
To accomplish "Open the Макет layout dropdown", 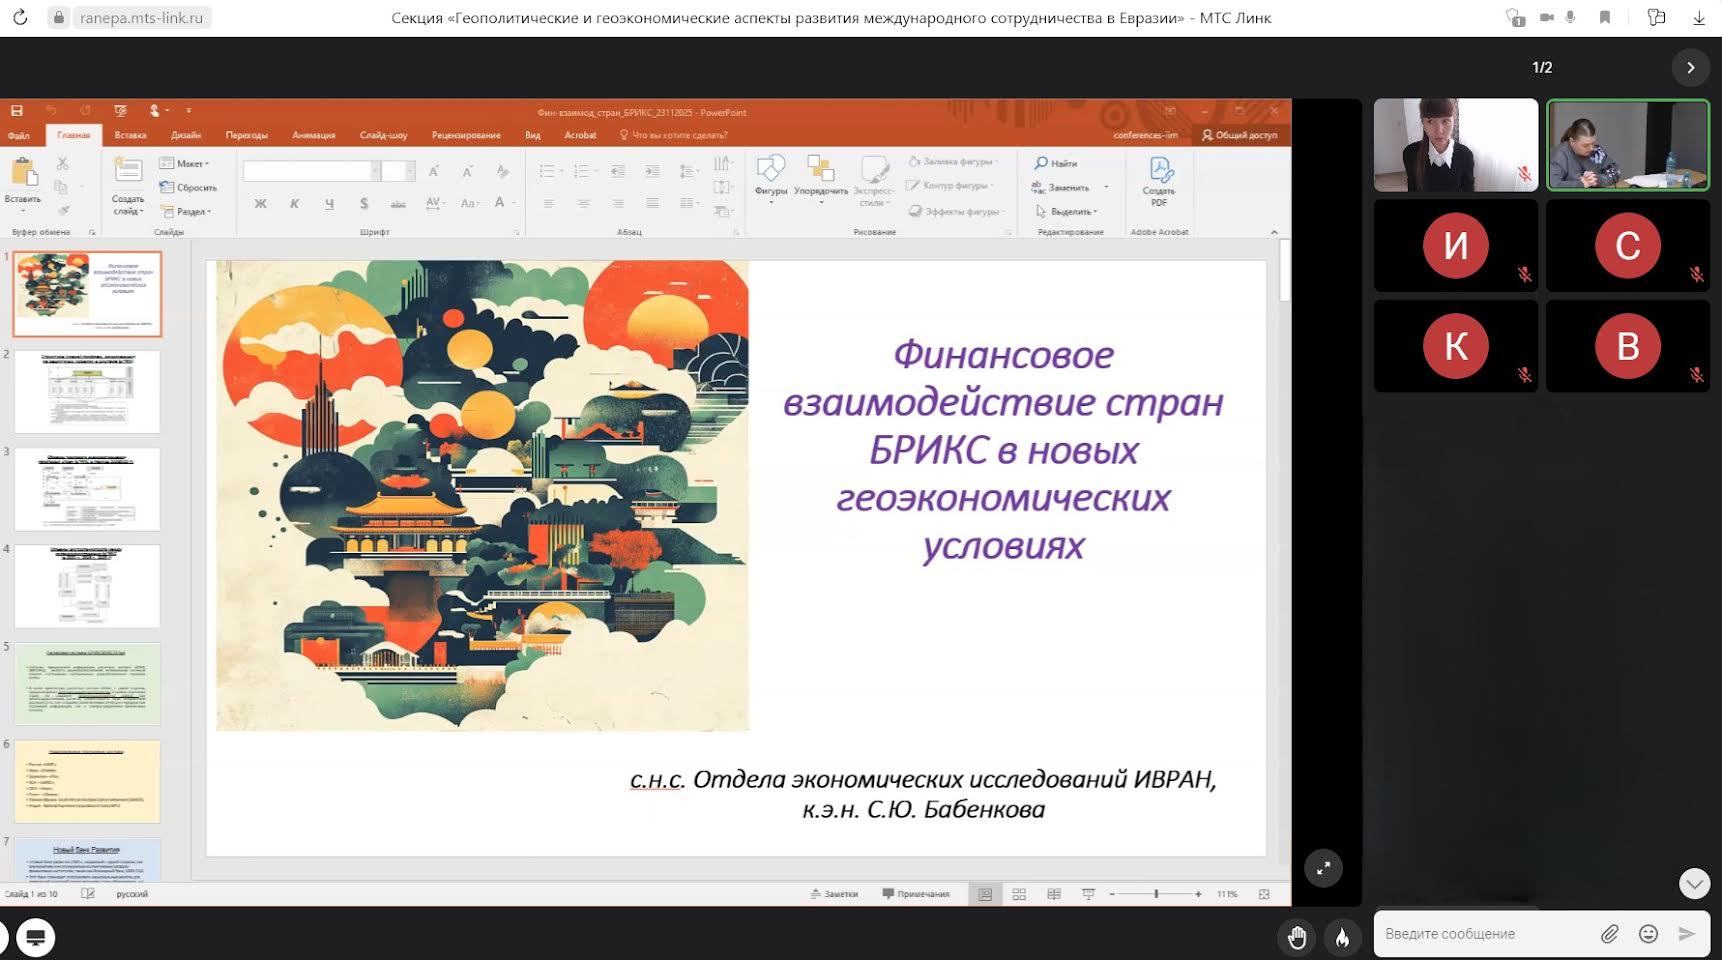I will tap(185, 163).
